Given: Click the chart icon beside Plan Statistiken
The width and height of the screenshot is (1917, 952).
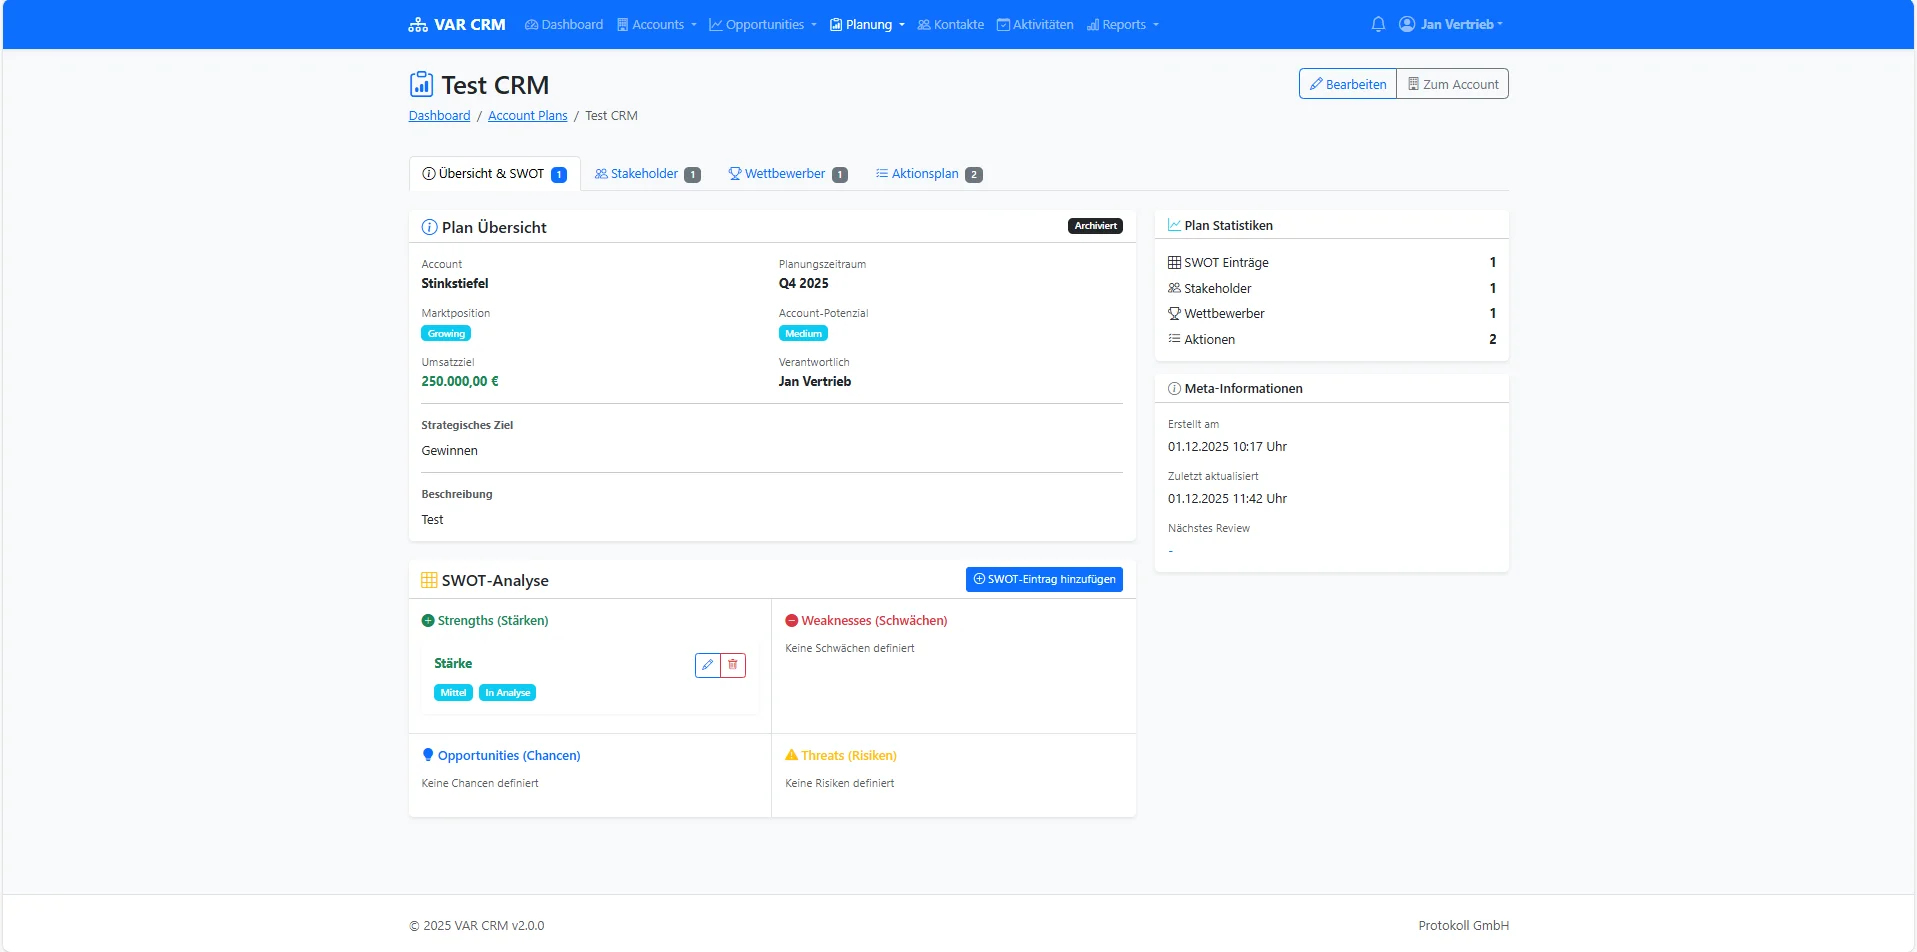Looking at the screenshot, I should tap(1173, 225).
